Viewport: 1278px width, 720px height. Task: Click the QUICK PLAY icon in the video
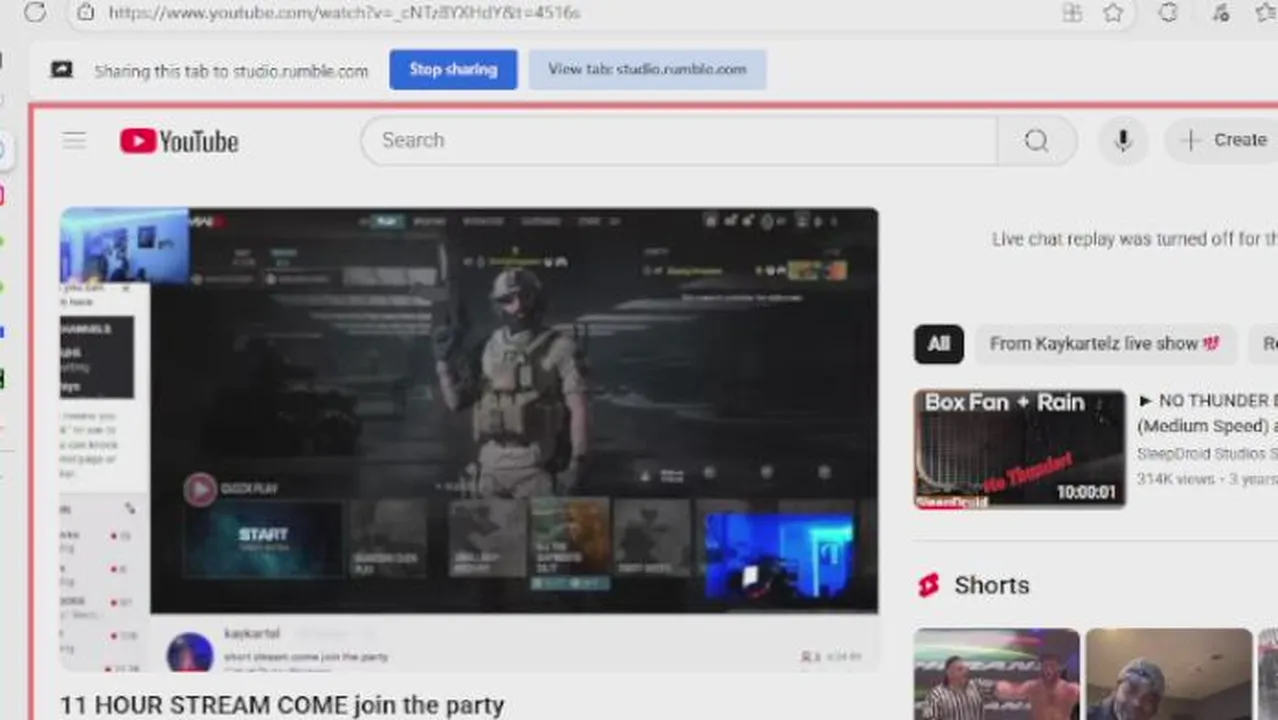pyautogui.click(x=200, y=489)
